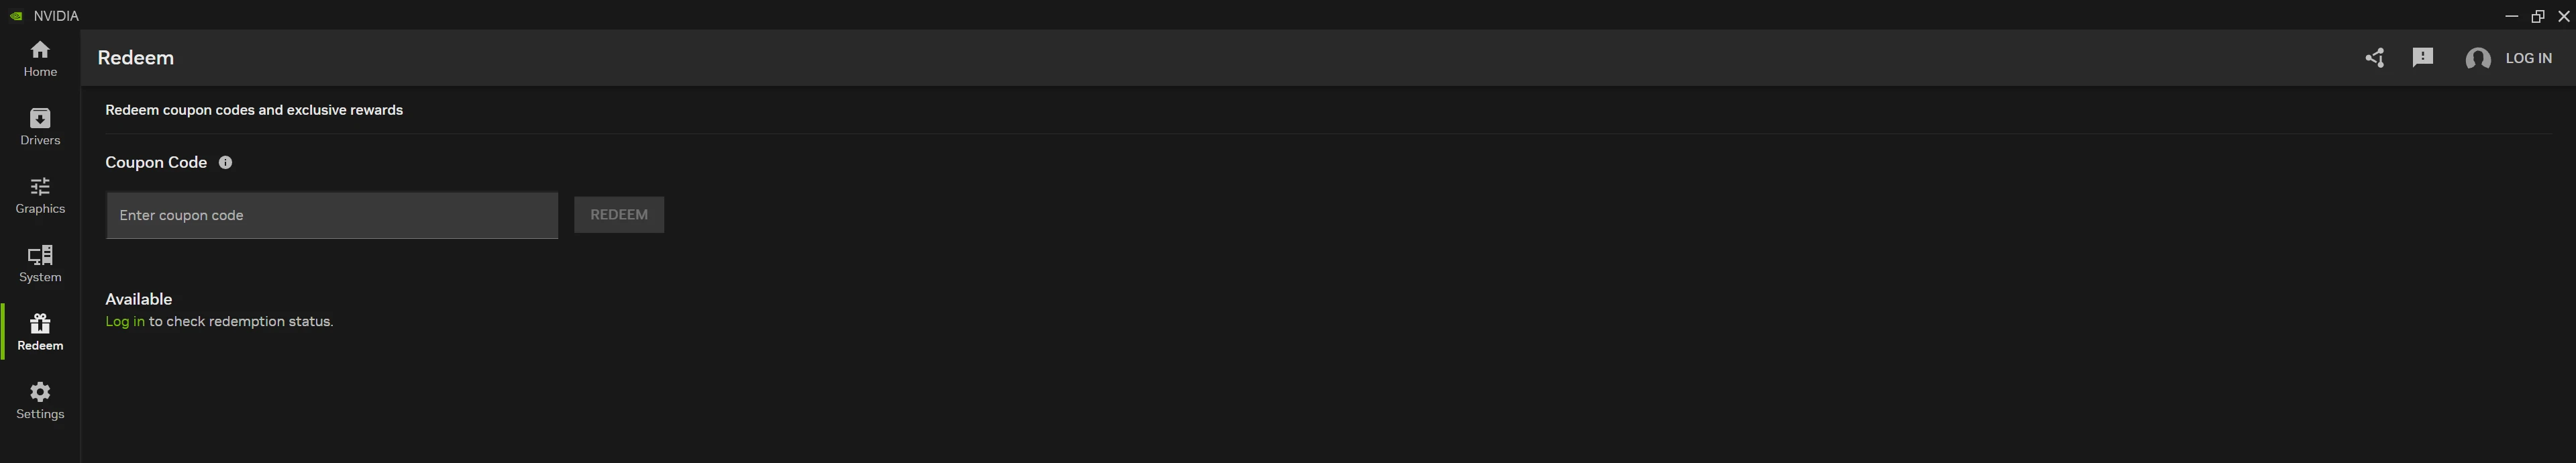Close the NVIDIA app window
The width and height of the screenshot is (2576, 463).
(2563, 16)
